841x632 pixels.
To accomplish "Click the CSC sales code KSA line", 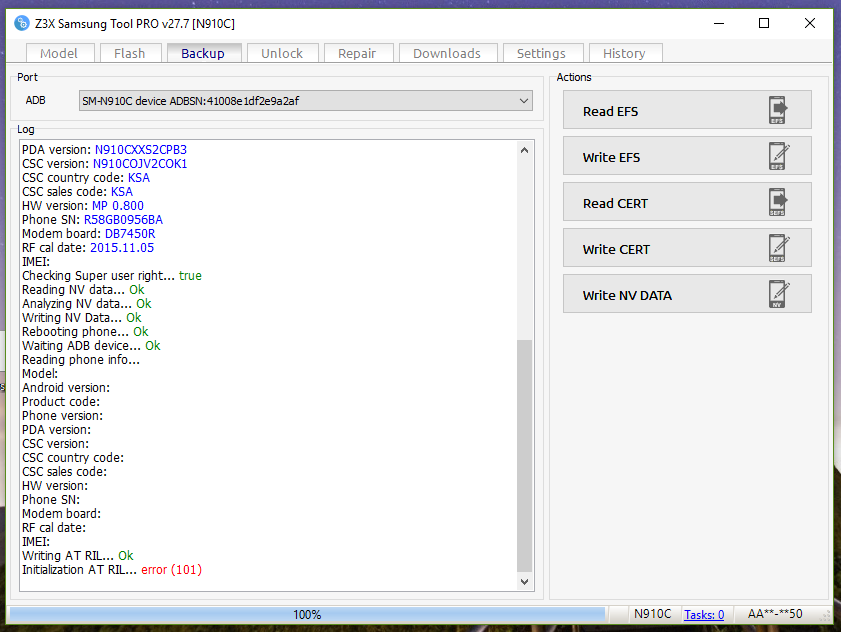I will coord(77,192).
